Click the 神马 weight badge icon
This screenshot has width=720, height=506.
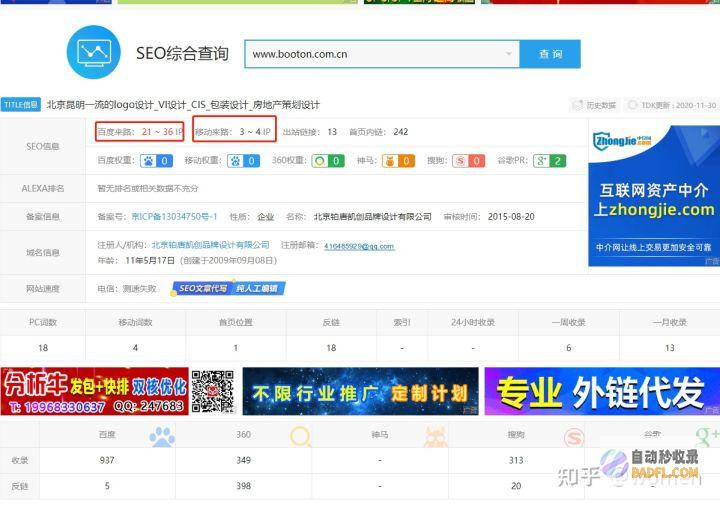pyautogui.click(x=399, y=161)
